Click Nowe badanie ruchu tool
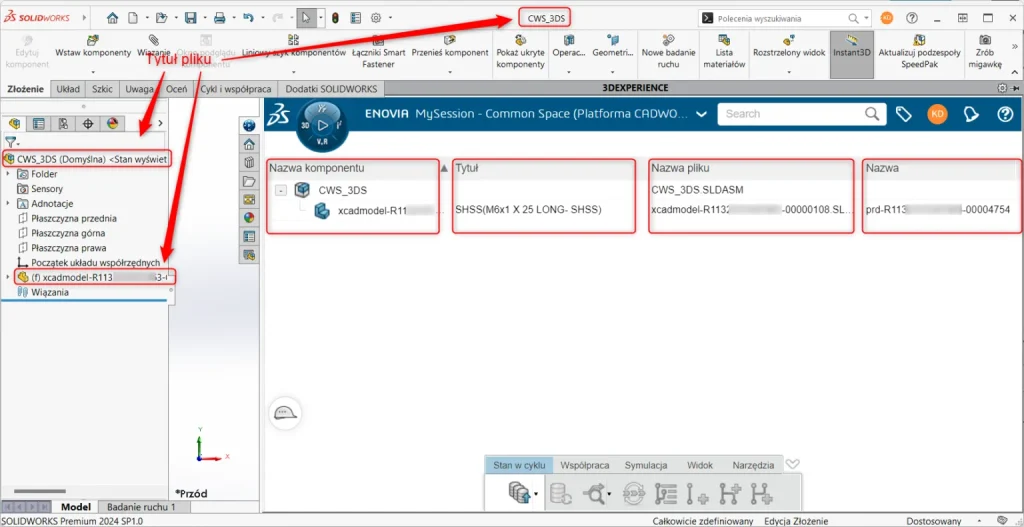This screenshot has height=527, width=1024. tap(667, 52)
